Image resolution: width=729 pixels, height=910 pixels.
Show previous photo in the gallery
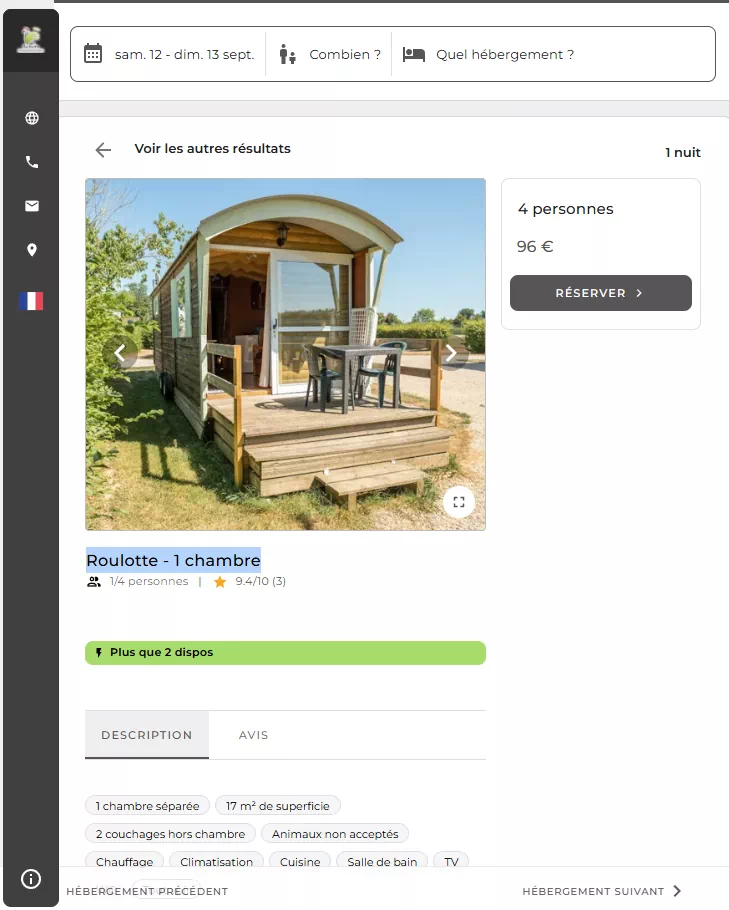pyautogui.click(x=120, y=352)
